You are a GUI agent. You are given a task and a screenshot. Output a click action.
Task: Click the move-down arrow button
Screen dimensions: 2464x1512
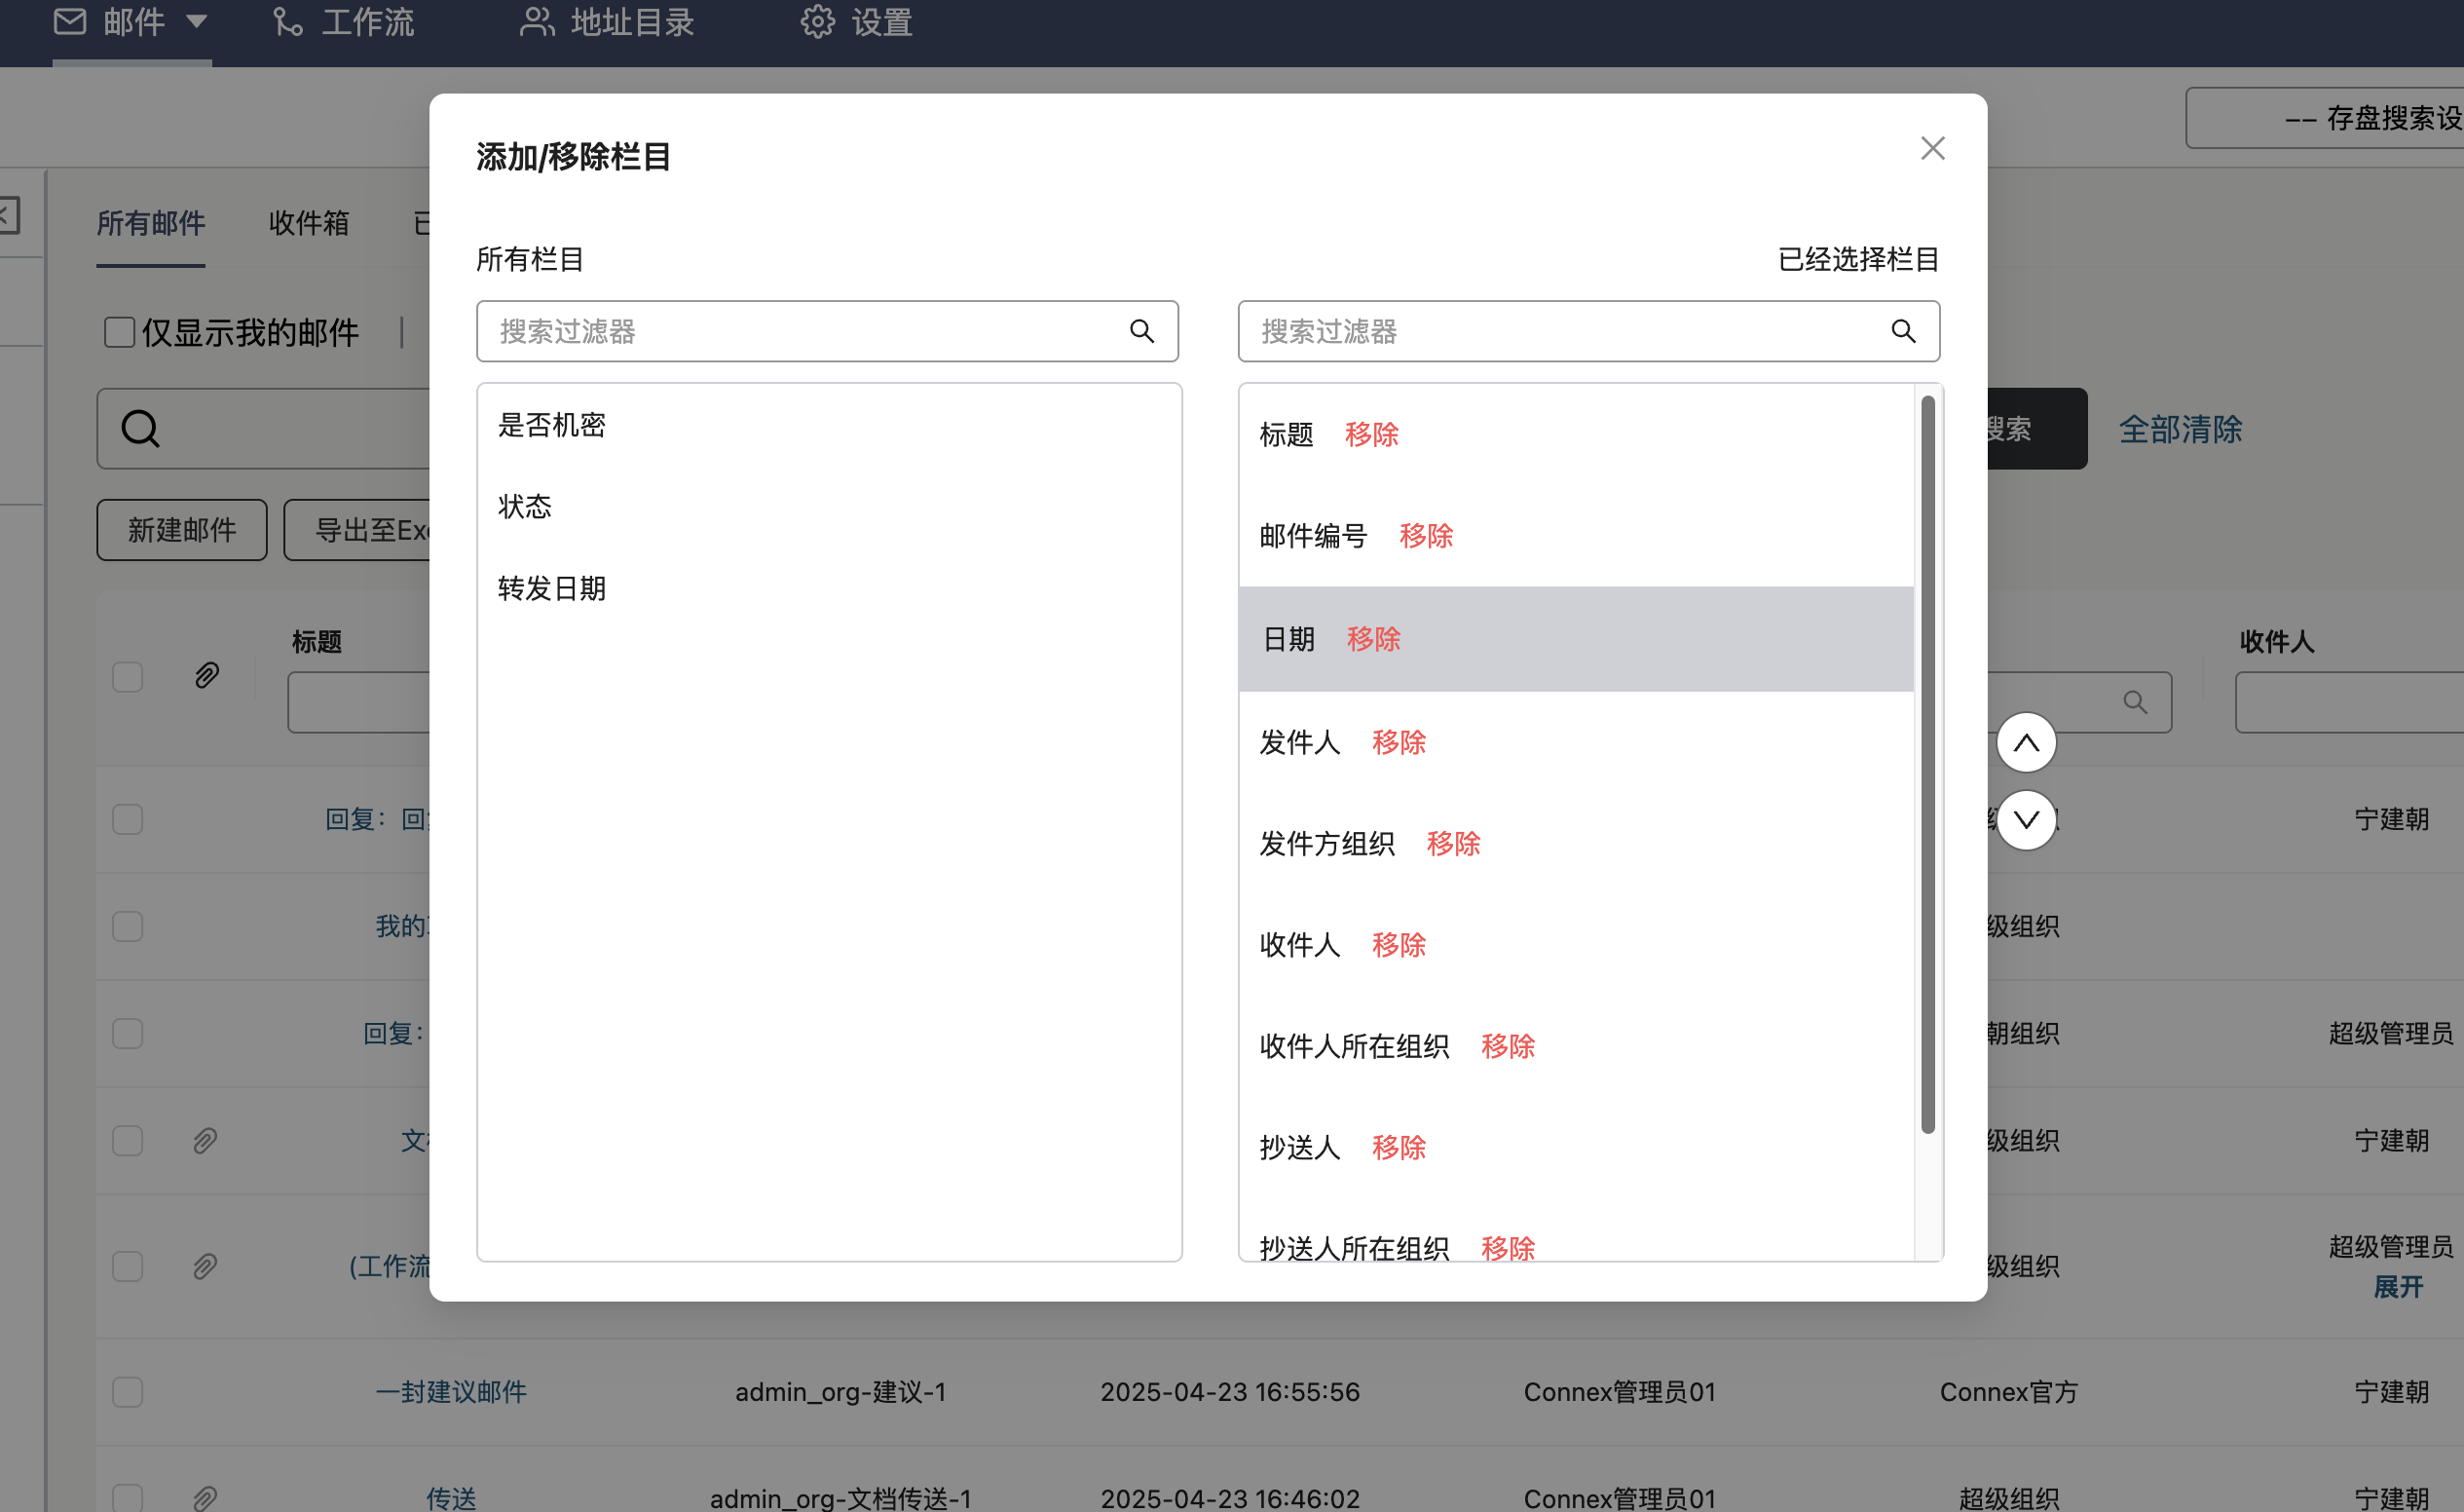[2026, 820]
